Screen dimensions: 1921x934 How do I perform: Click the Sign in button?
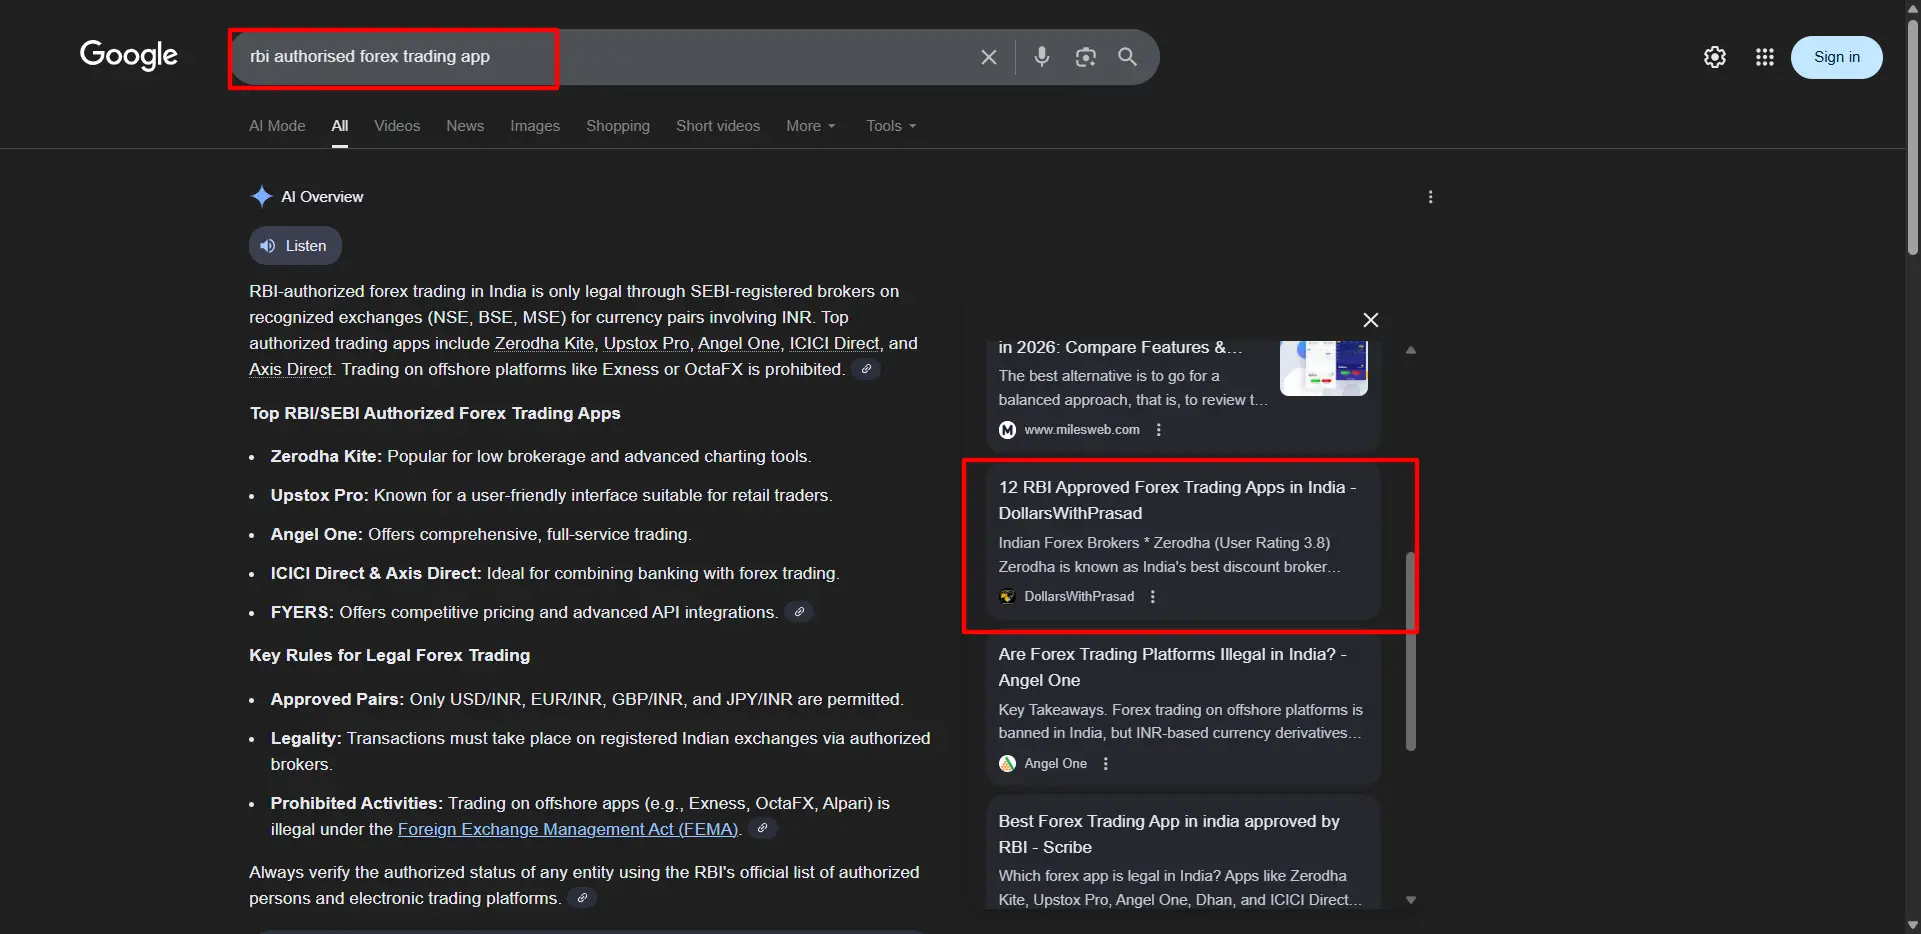(x=1837, y=57)
